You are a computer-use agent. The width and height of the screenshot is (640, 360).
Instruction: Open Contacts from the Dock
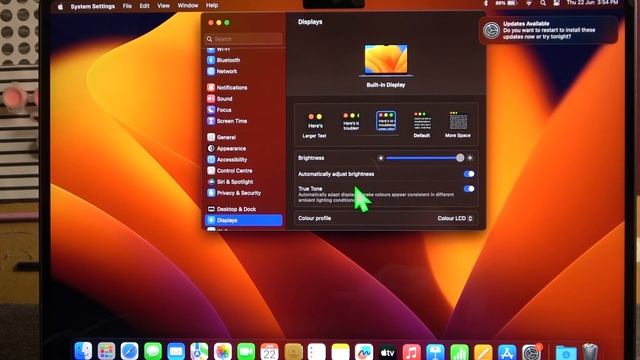[293, 351]
